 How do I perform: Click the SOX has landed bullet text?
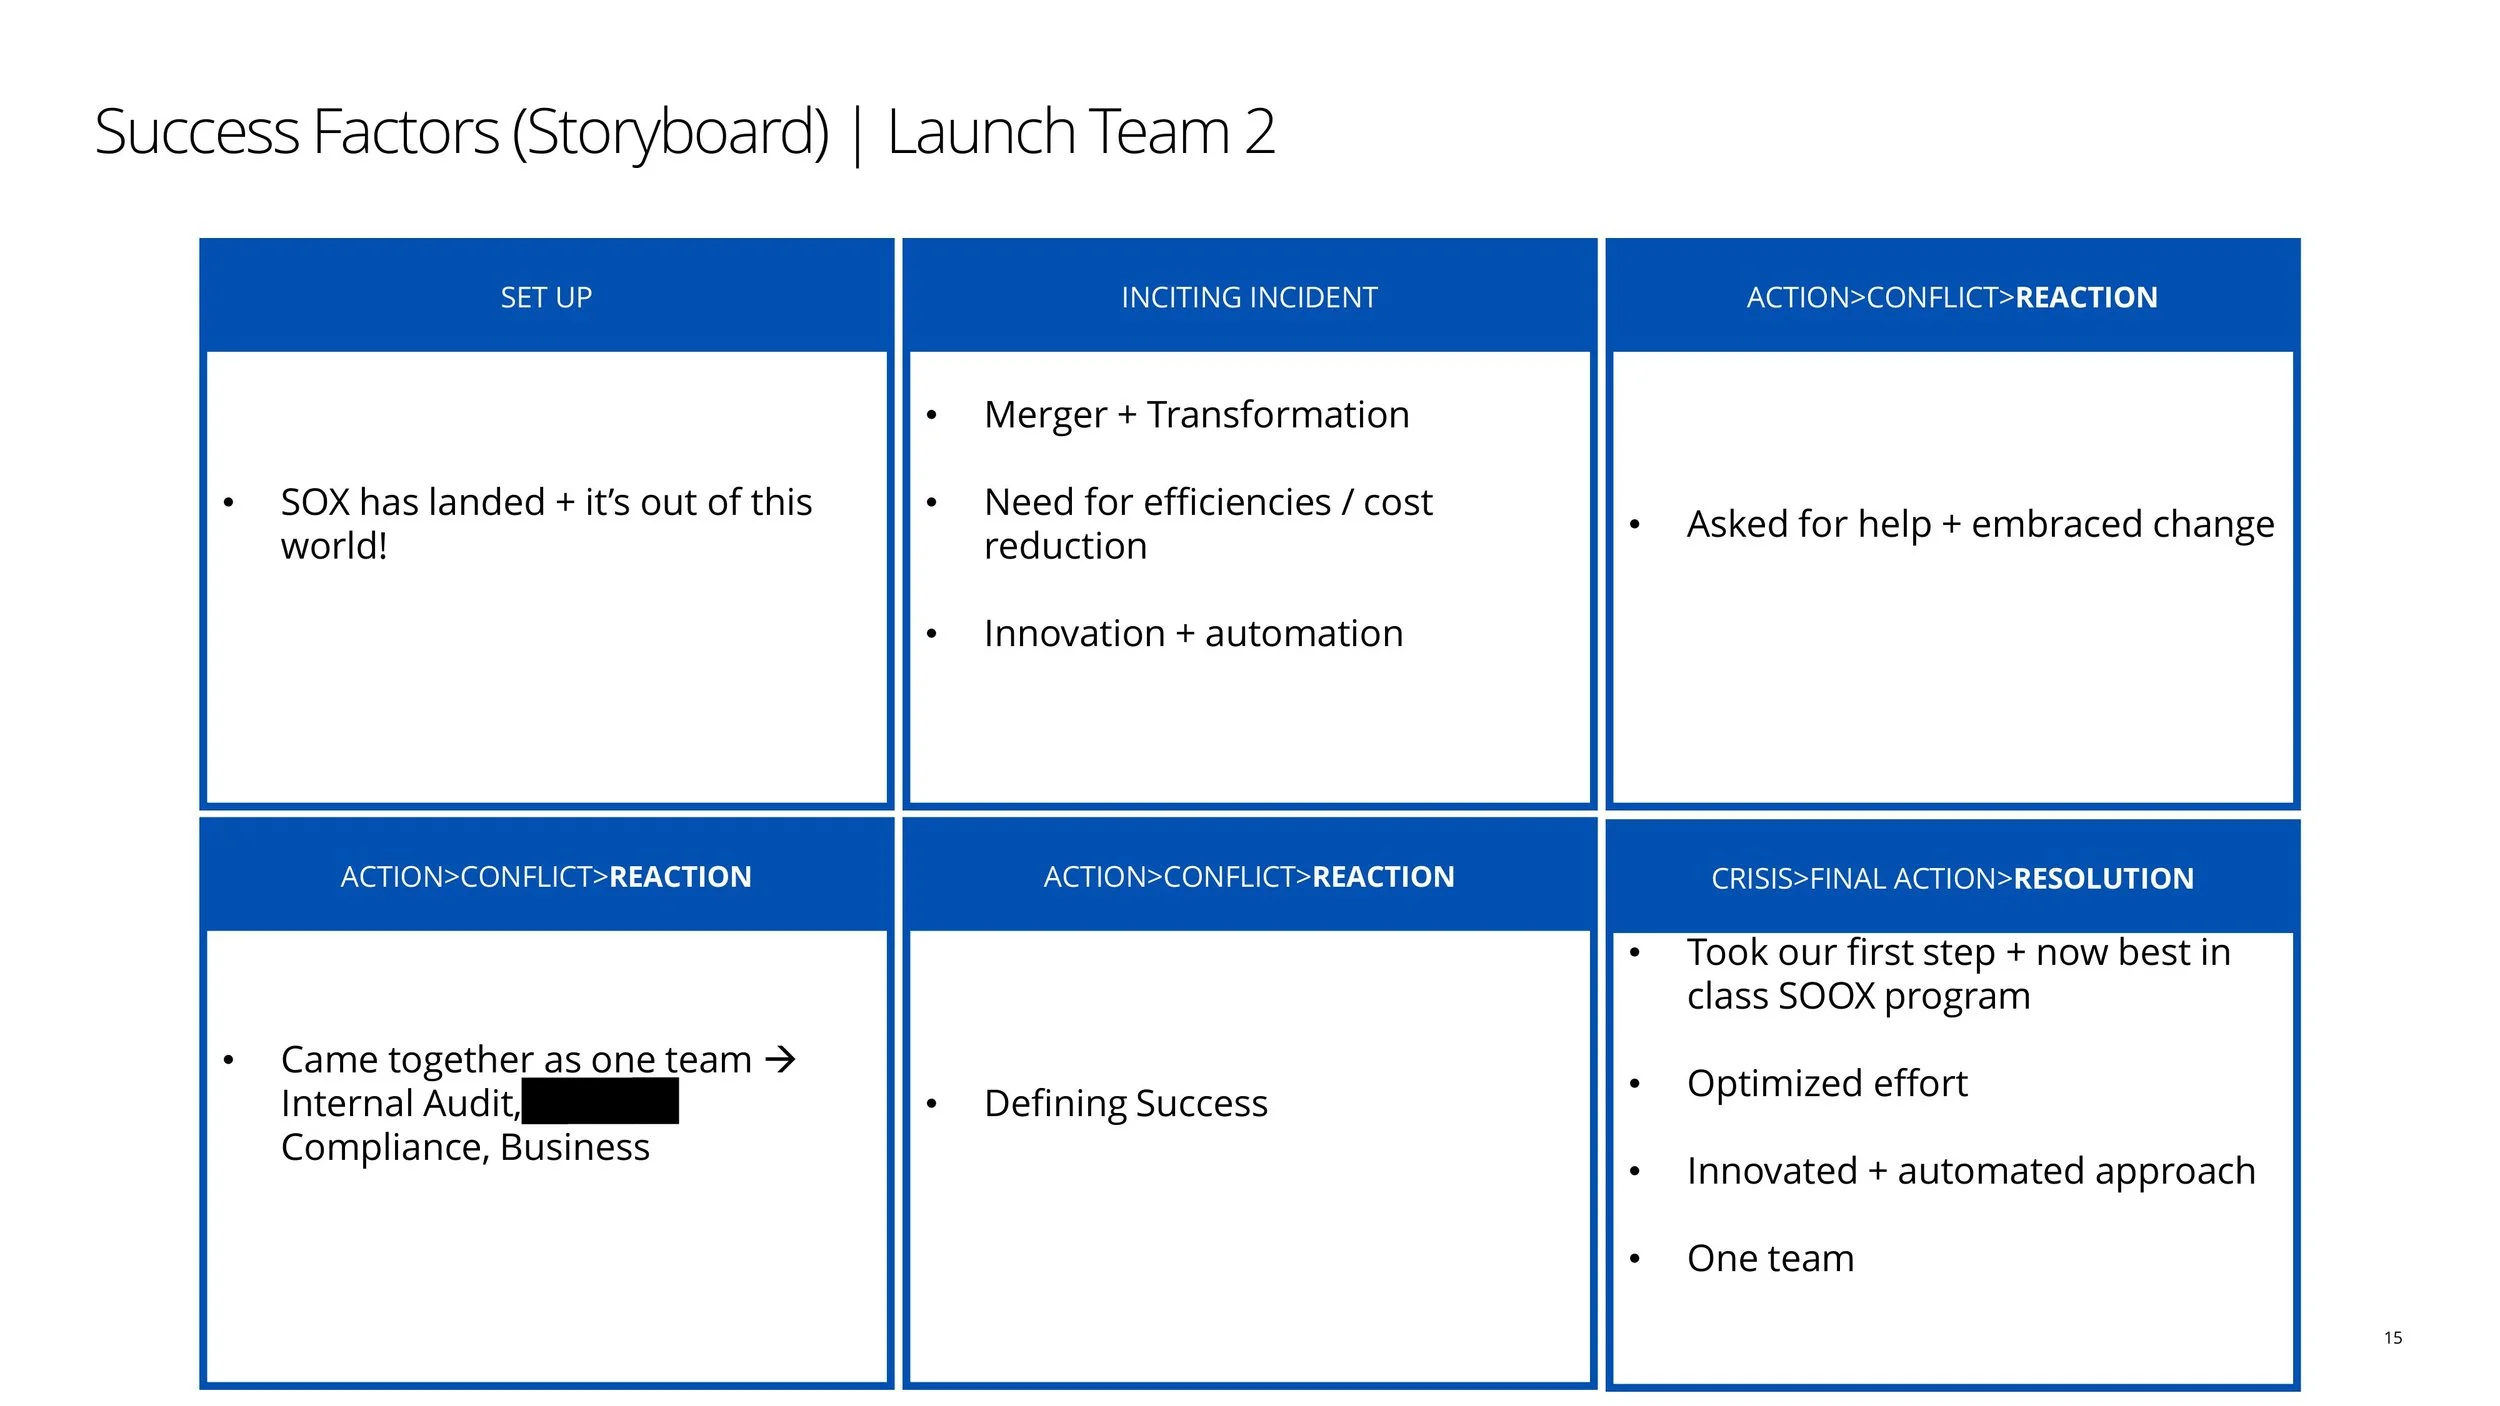(x=546, y=524)
